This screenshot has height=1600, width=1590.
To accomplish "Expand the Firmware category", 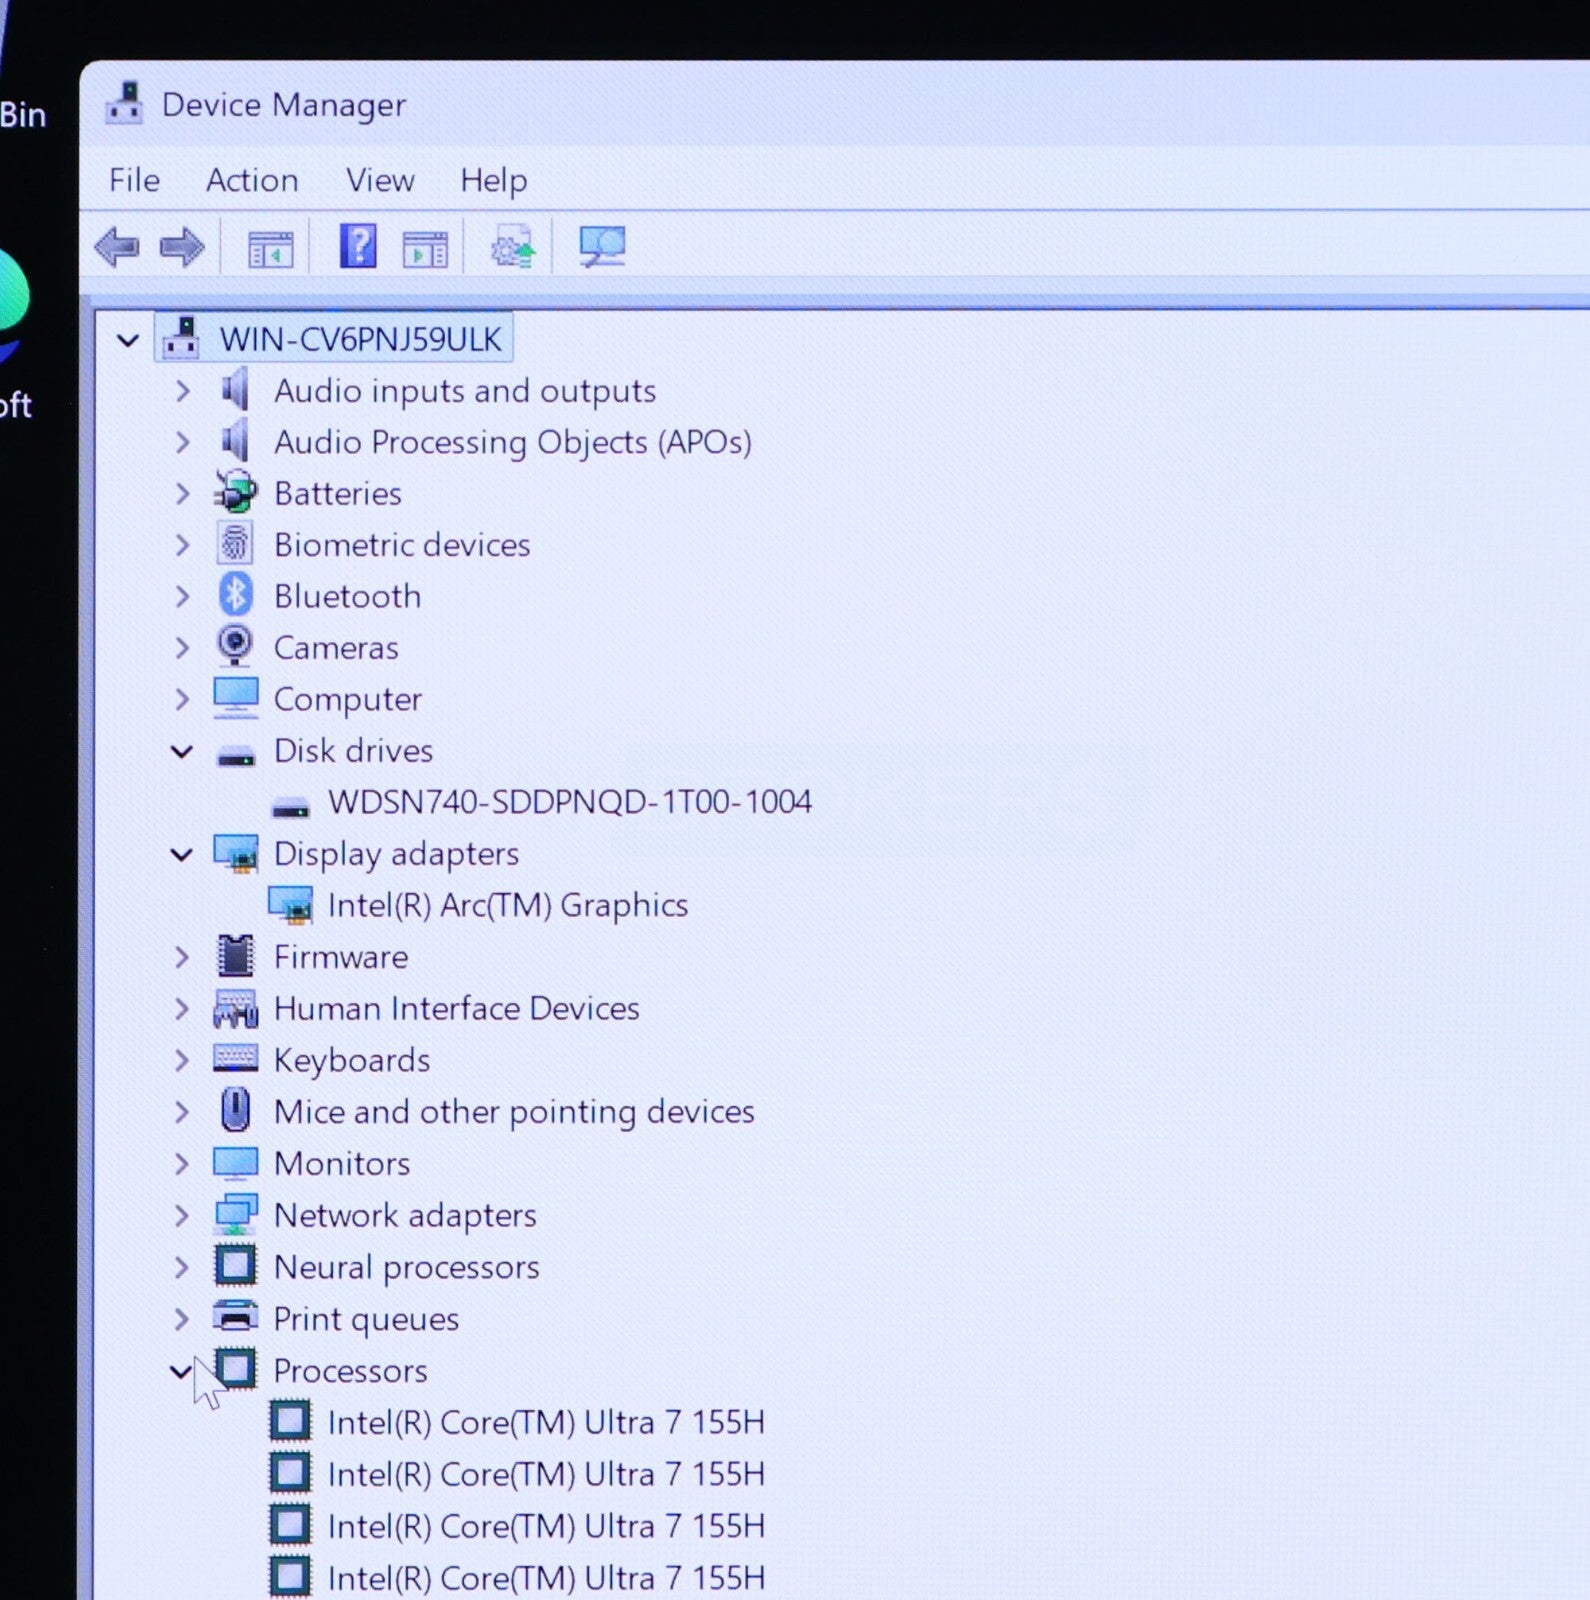I will (x=182, y=957).
